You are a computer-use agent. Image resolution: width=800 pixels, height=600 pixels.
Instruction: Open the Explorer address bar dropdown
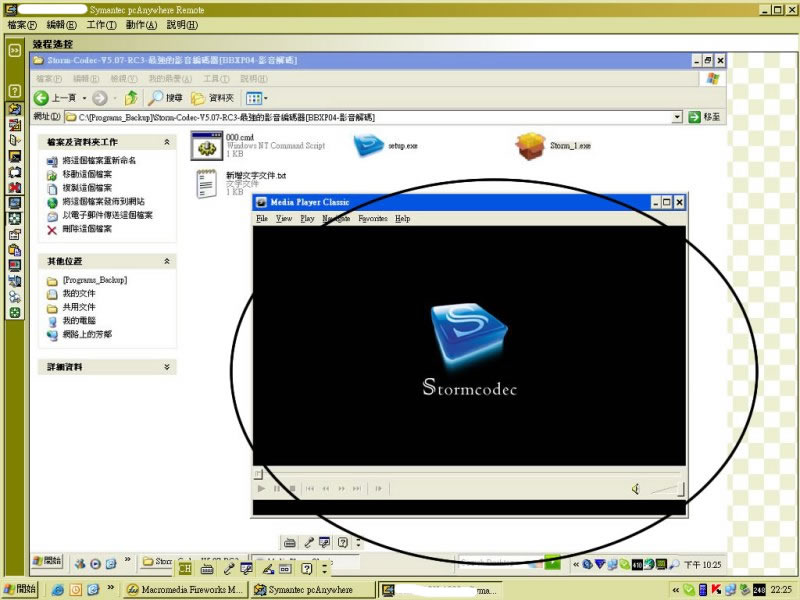click(677, 117)
